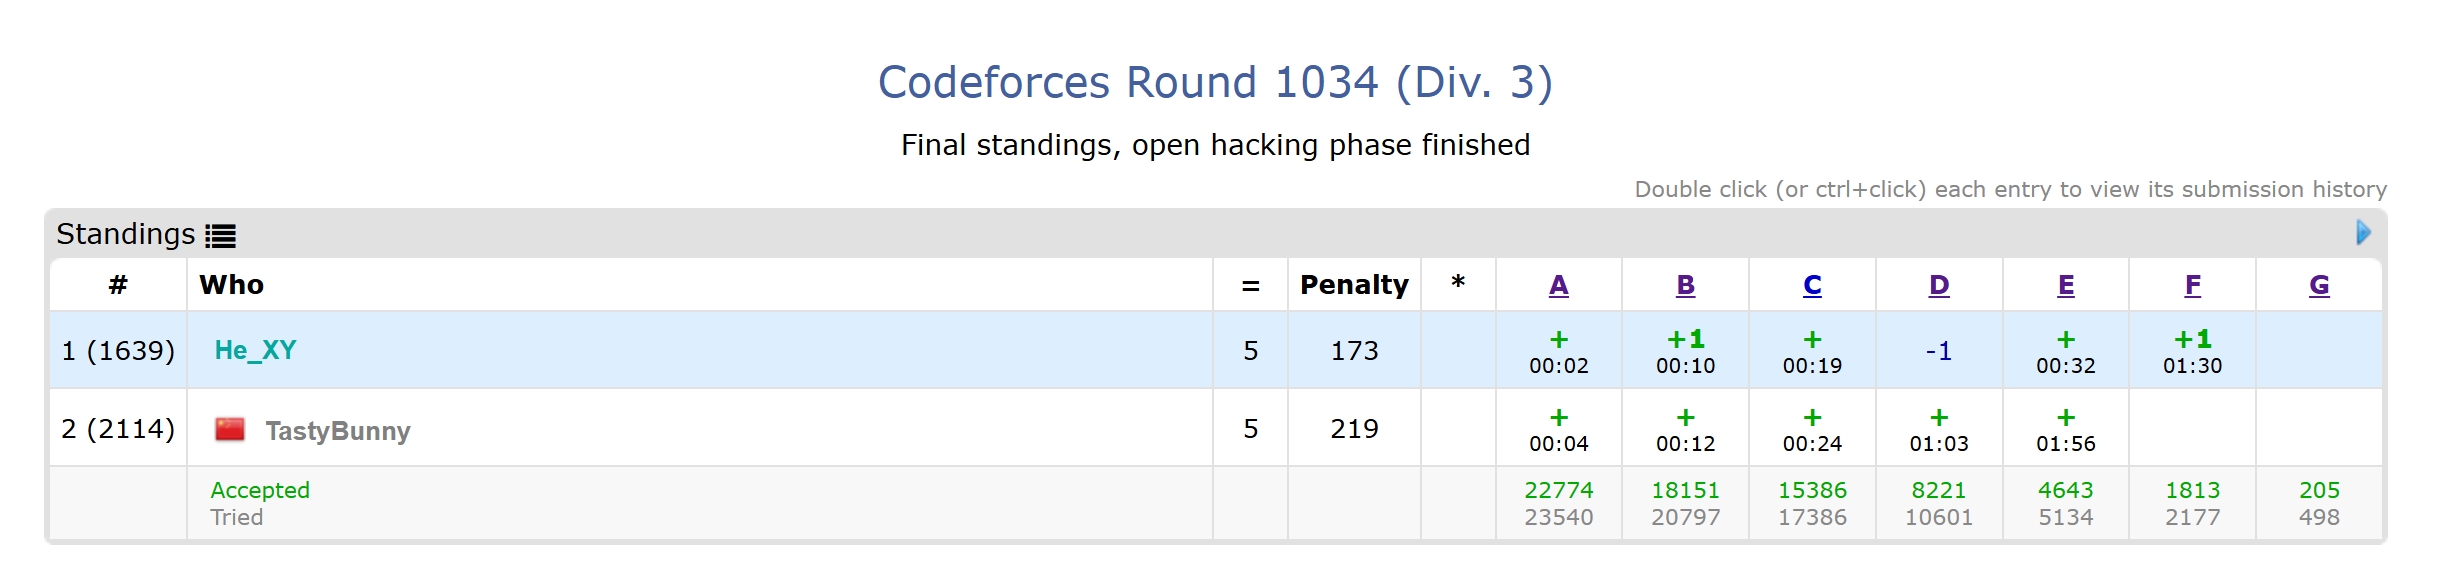Click TastyBunny's problem E result at 01:56
Viewport: 2449px width, 585px height.
pos(2066,429)
